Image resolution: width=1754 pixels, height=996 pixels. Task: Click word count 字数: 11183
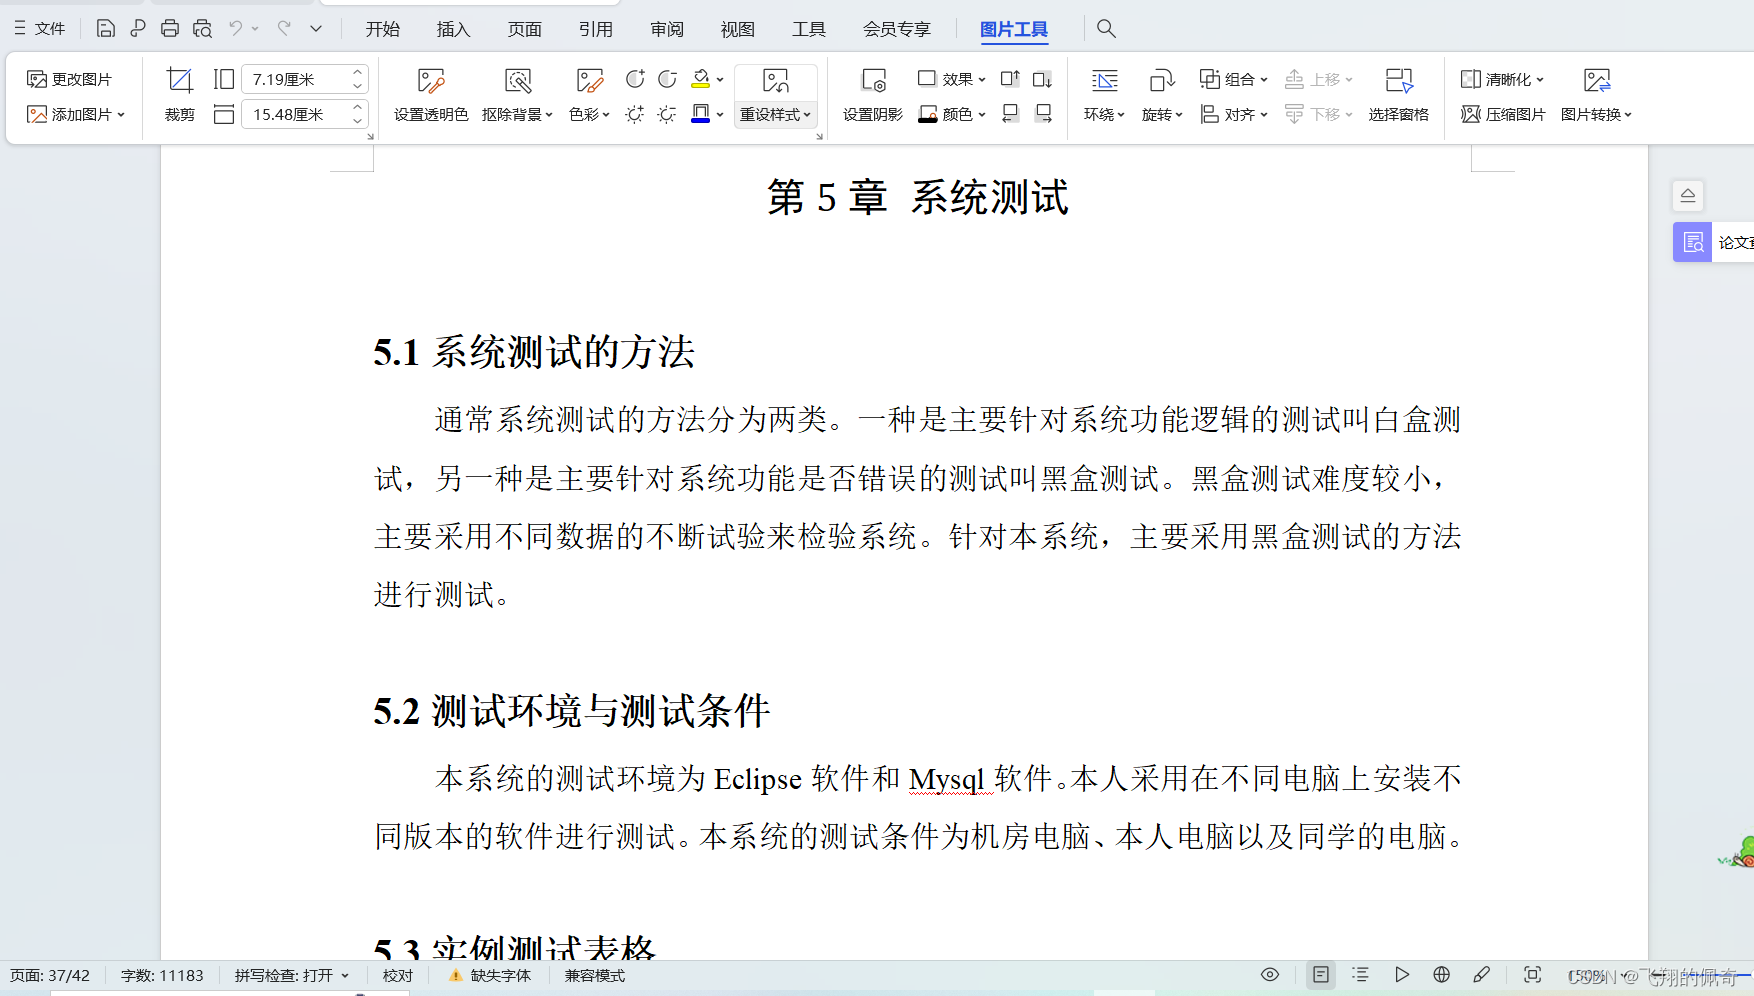pos(162,976)
